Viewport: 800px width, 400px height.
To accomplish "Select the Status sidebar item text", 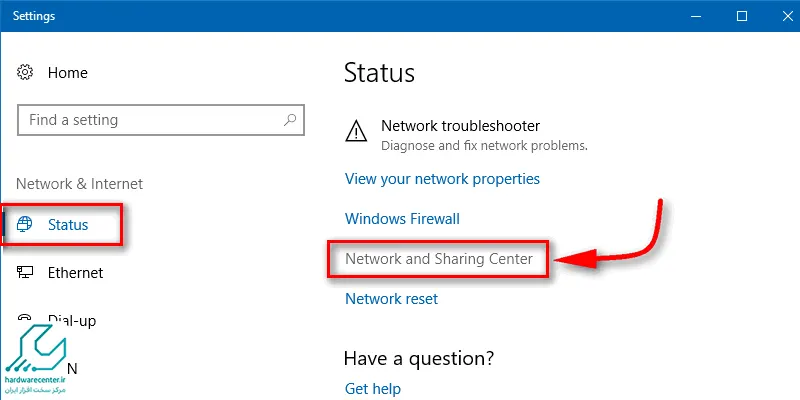I will [68, 224].
